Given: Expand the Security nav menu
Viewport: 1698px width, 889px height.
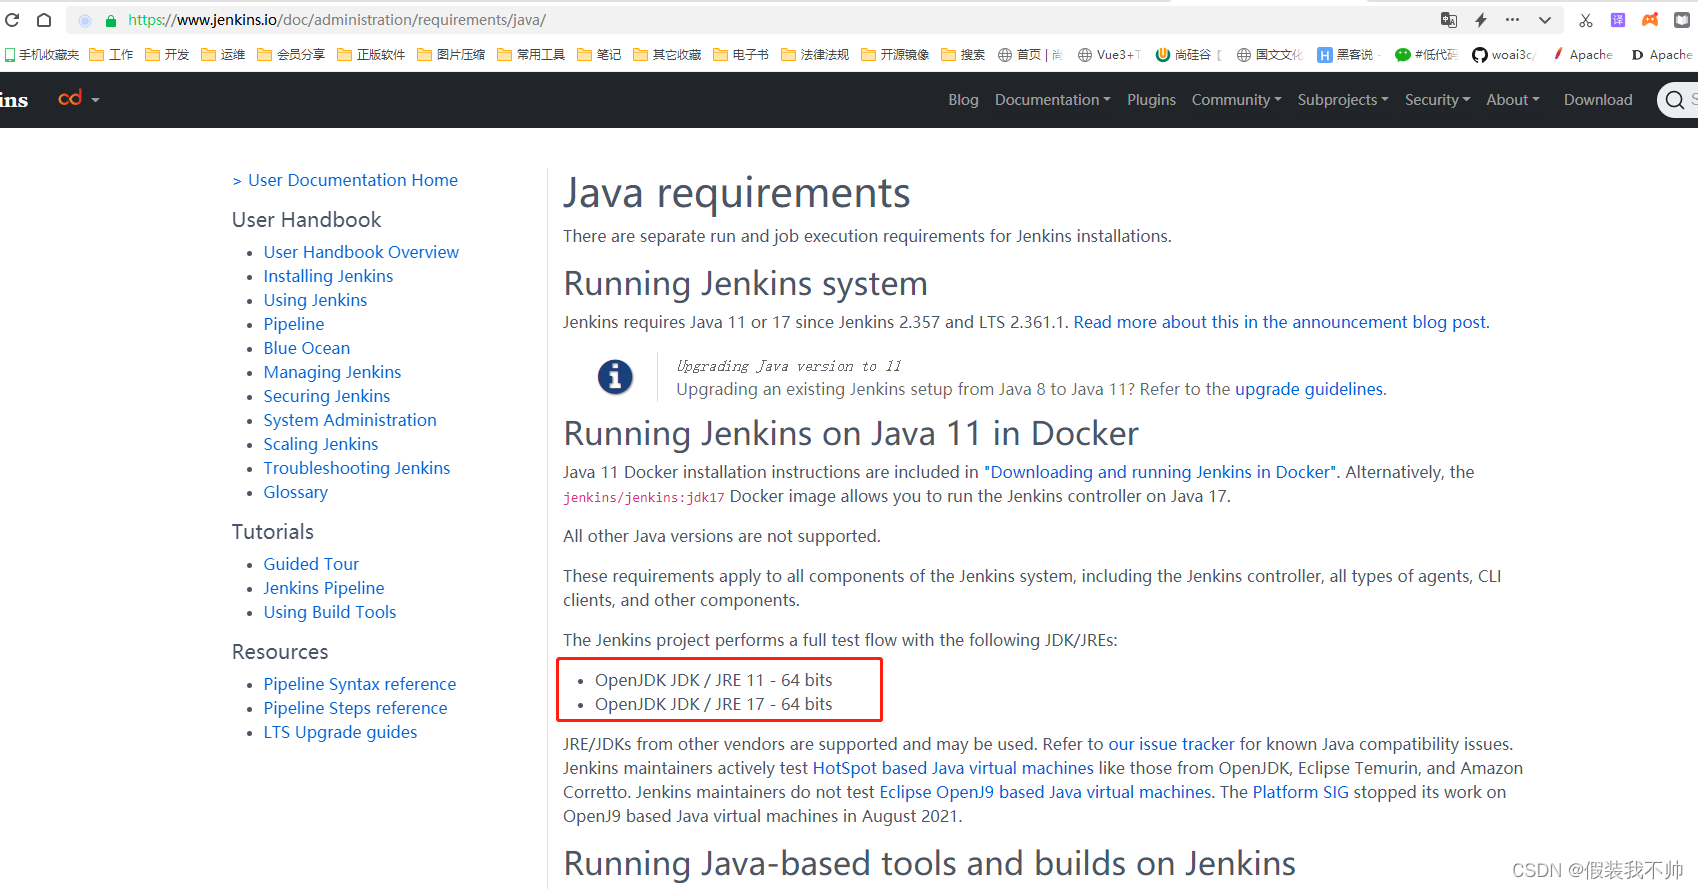Looking at the screenshot, I should 1437,100.
